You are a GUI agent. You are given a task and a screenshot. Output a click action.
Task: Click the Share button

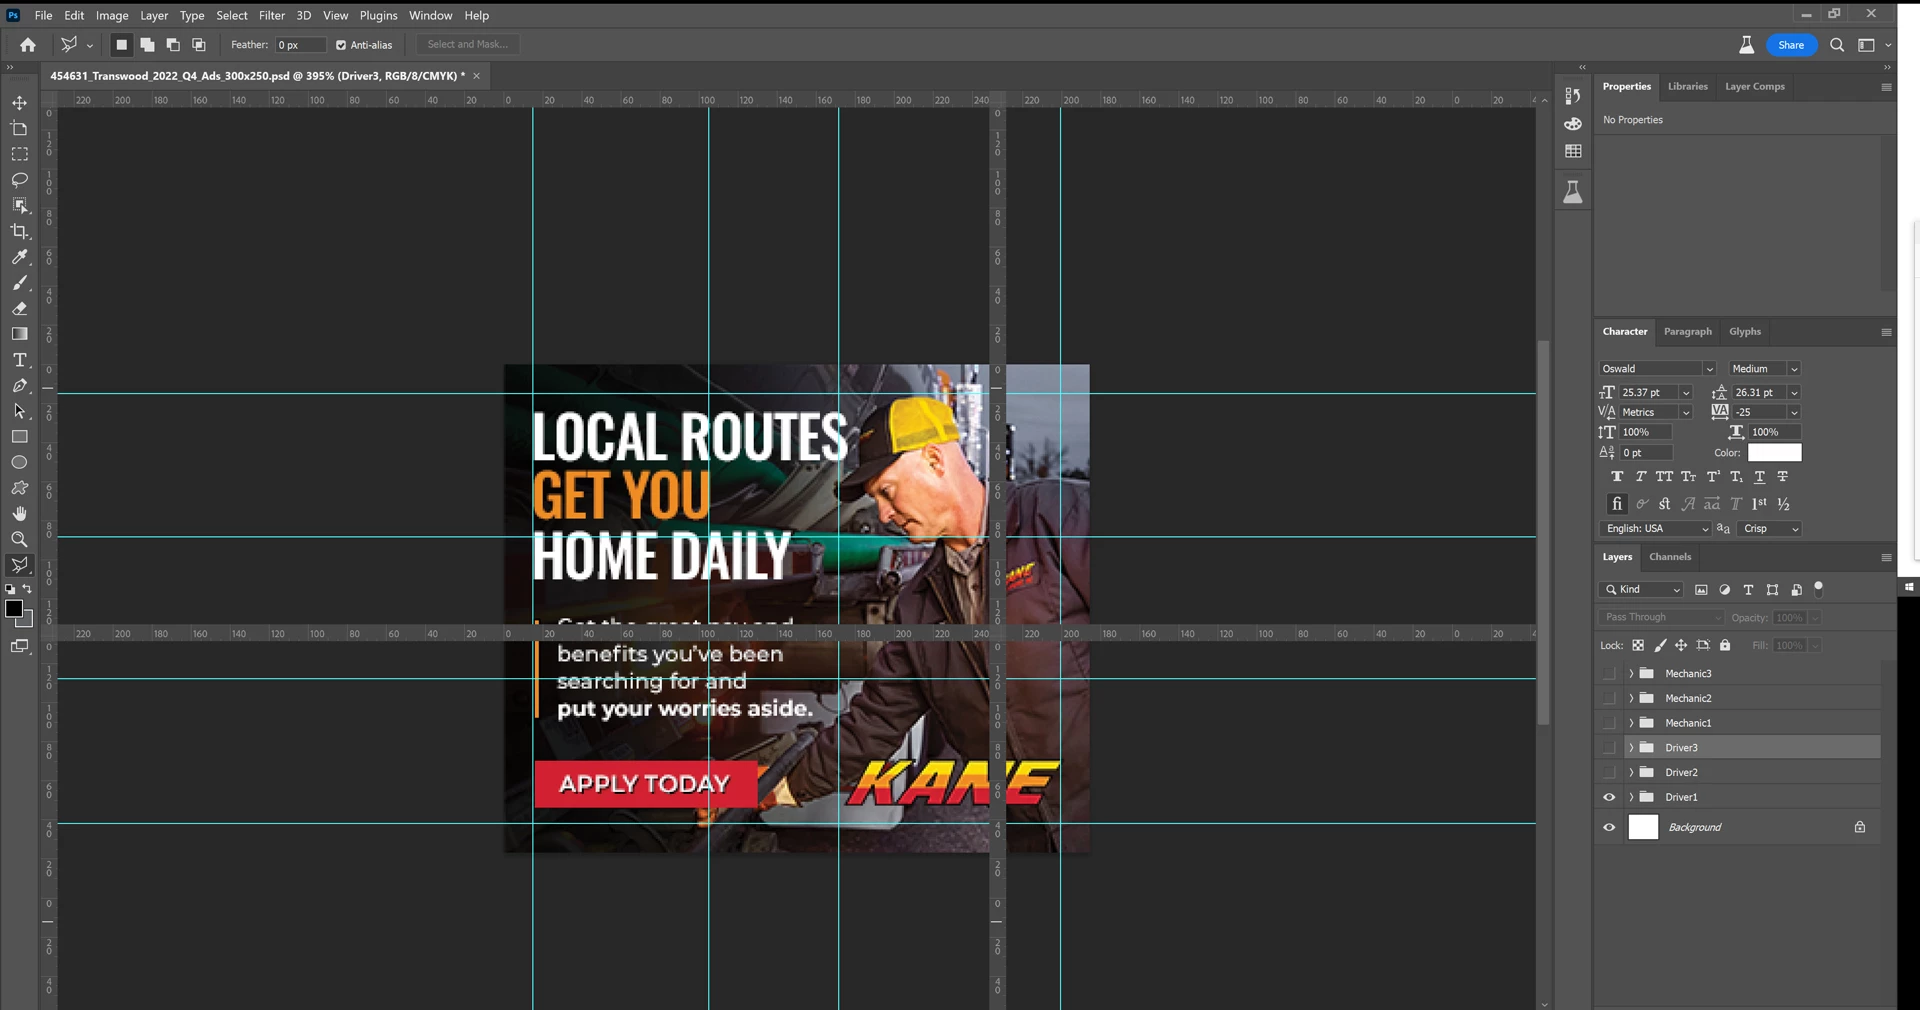pyautogui.click(x=1791, y=45)
